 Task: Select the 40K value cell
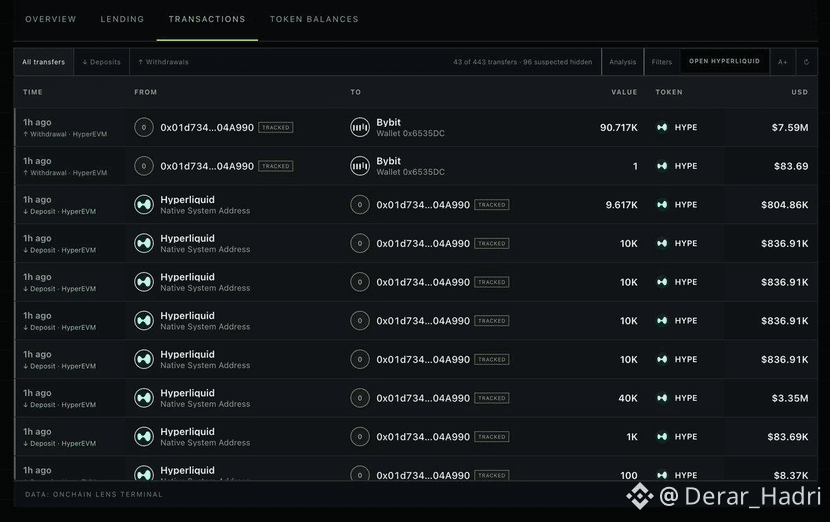pyautogui.click(x=628, y=398)
